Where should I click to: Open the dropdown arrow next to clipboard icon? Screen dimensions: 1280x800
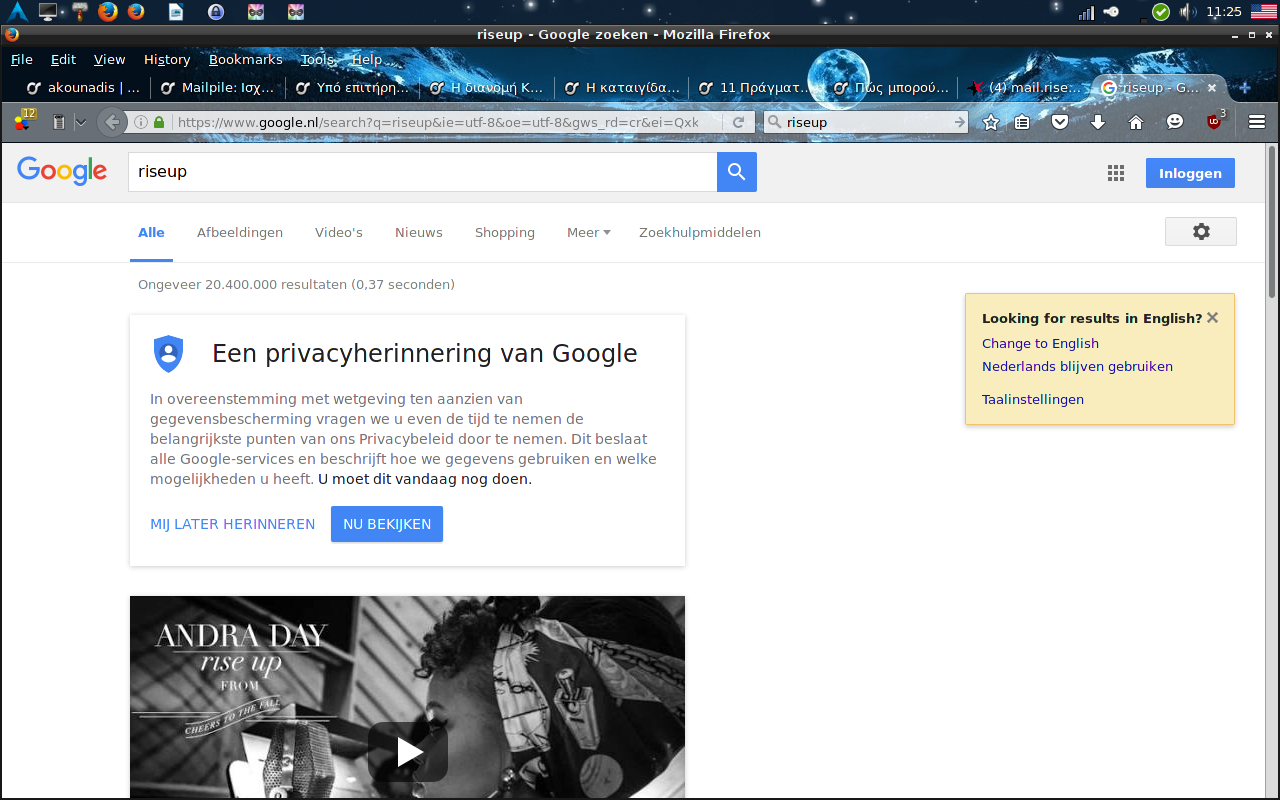point(81,122)
